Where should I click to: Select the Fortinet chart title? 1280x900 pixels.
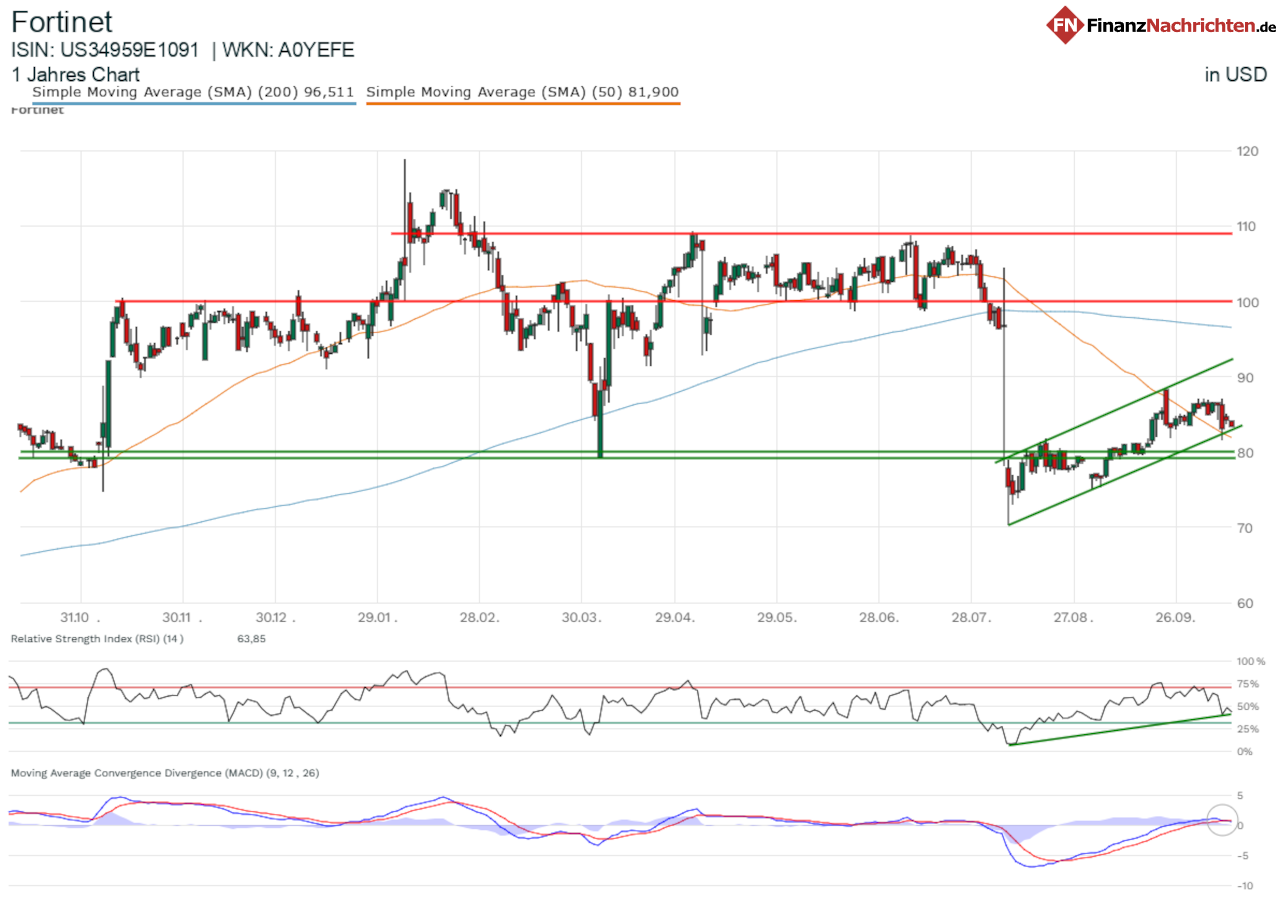tap(62, 22)
